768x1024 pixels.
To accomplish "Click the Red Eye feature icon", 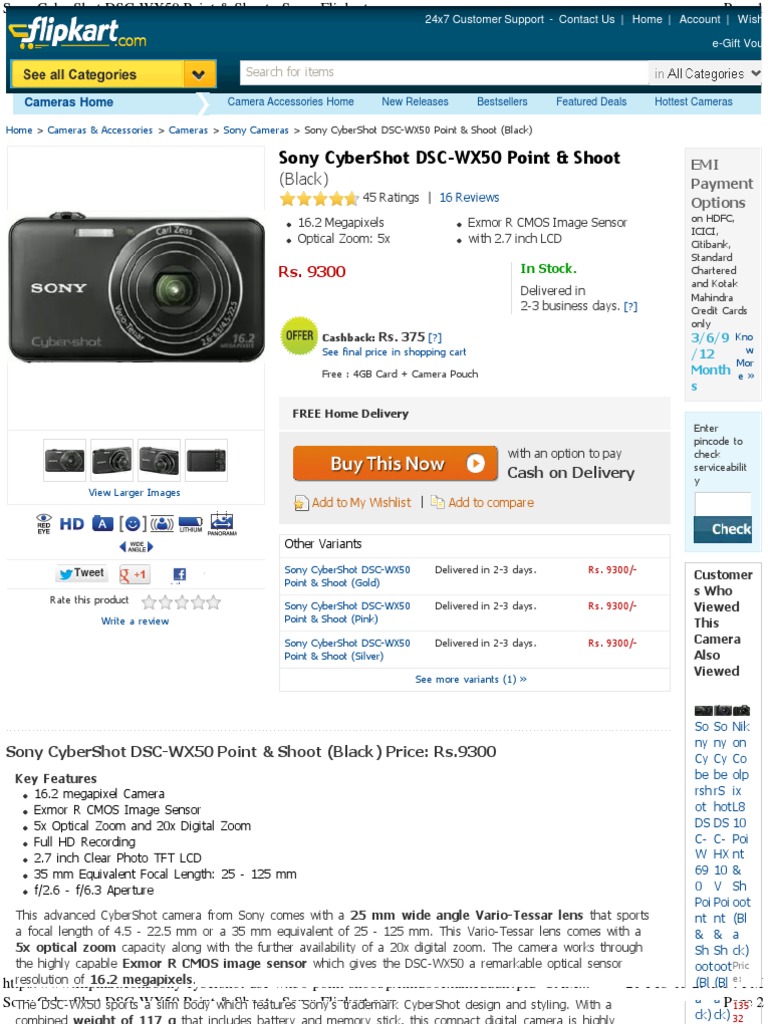I will [44, 523].
